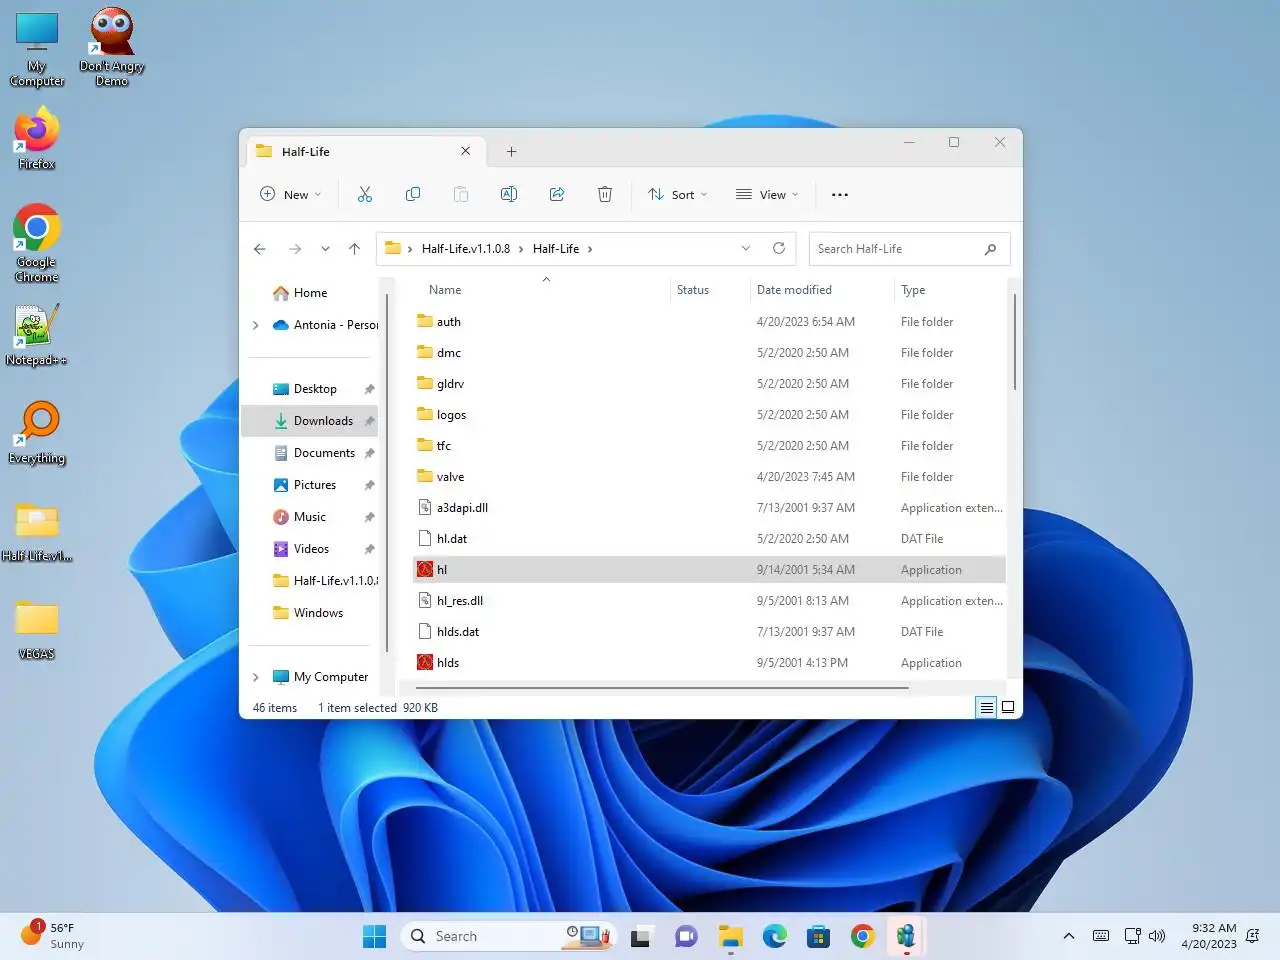Image resolution: width=1280 pixels, height=960 pixels.
Task: Open taskbar Search box
Action: pyautogui.click(x=508, y=936)
